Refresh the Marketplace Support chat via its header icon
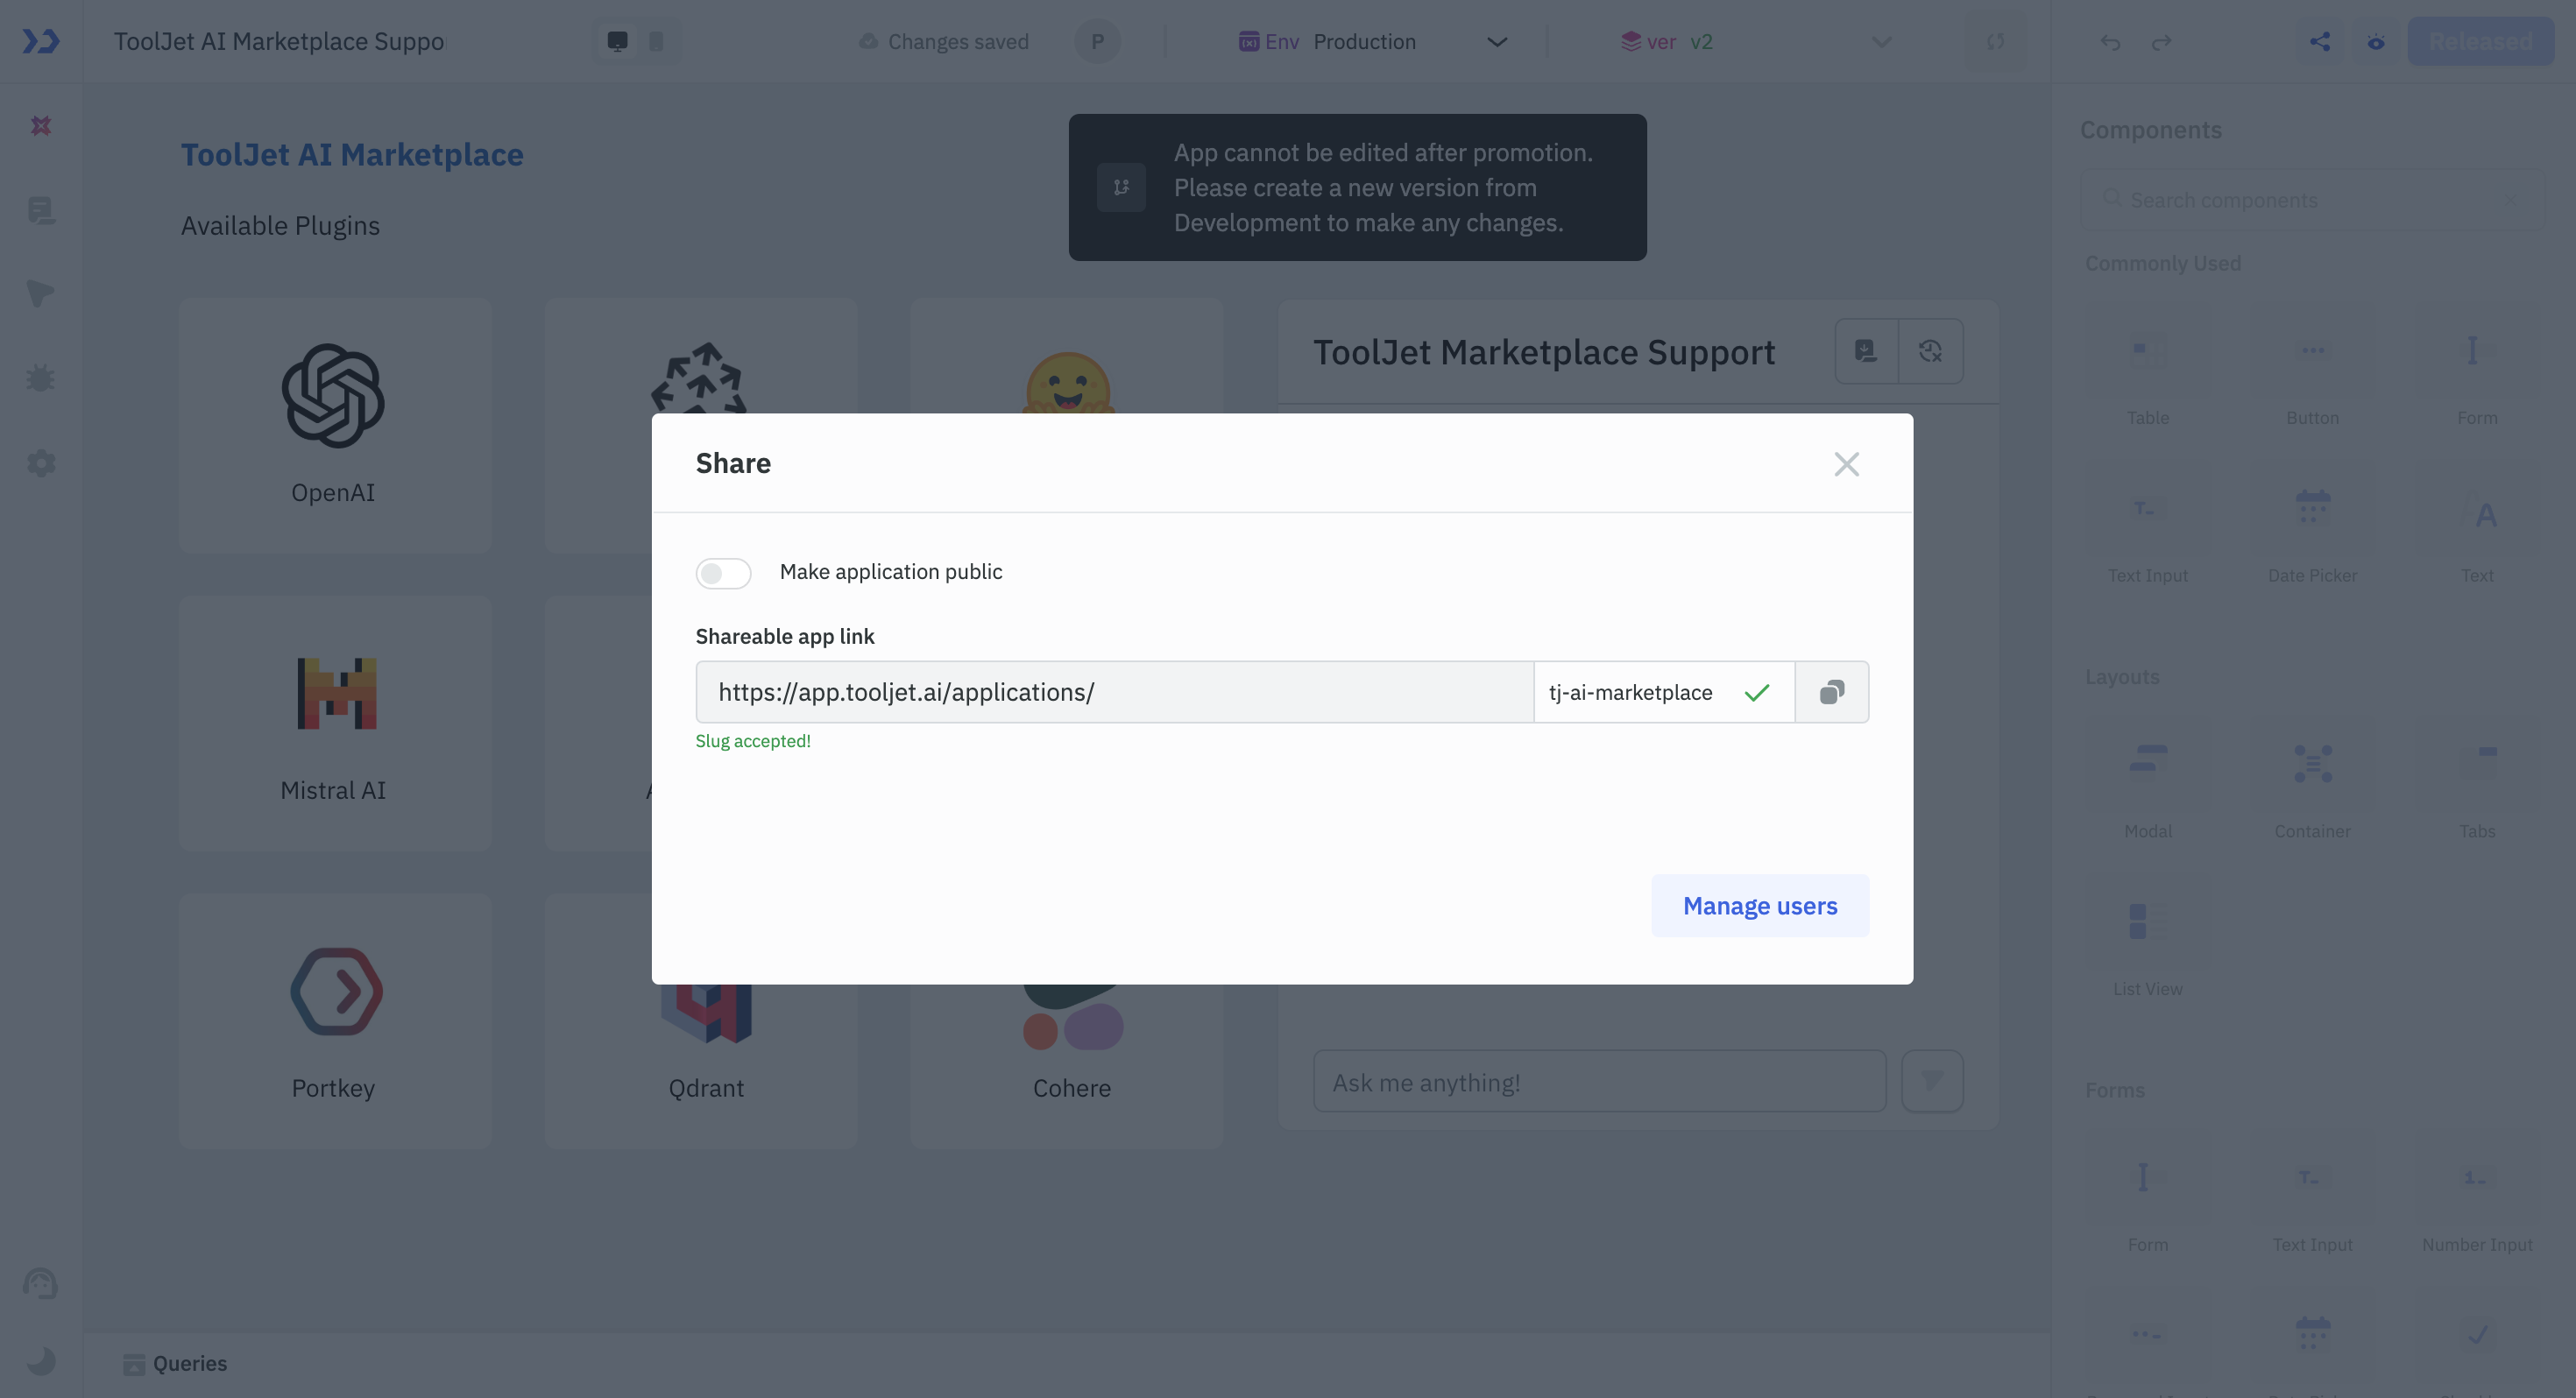 click(1930, 351)
